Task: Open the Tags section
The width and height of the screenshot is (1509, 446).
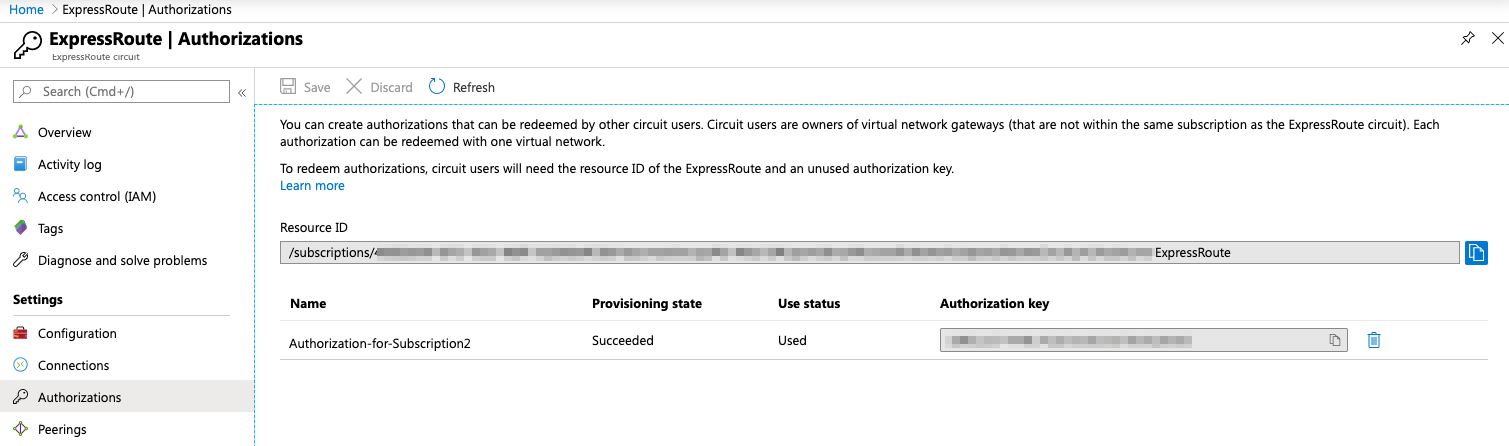Action: (50, 228)
